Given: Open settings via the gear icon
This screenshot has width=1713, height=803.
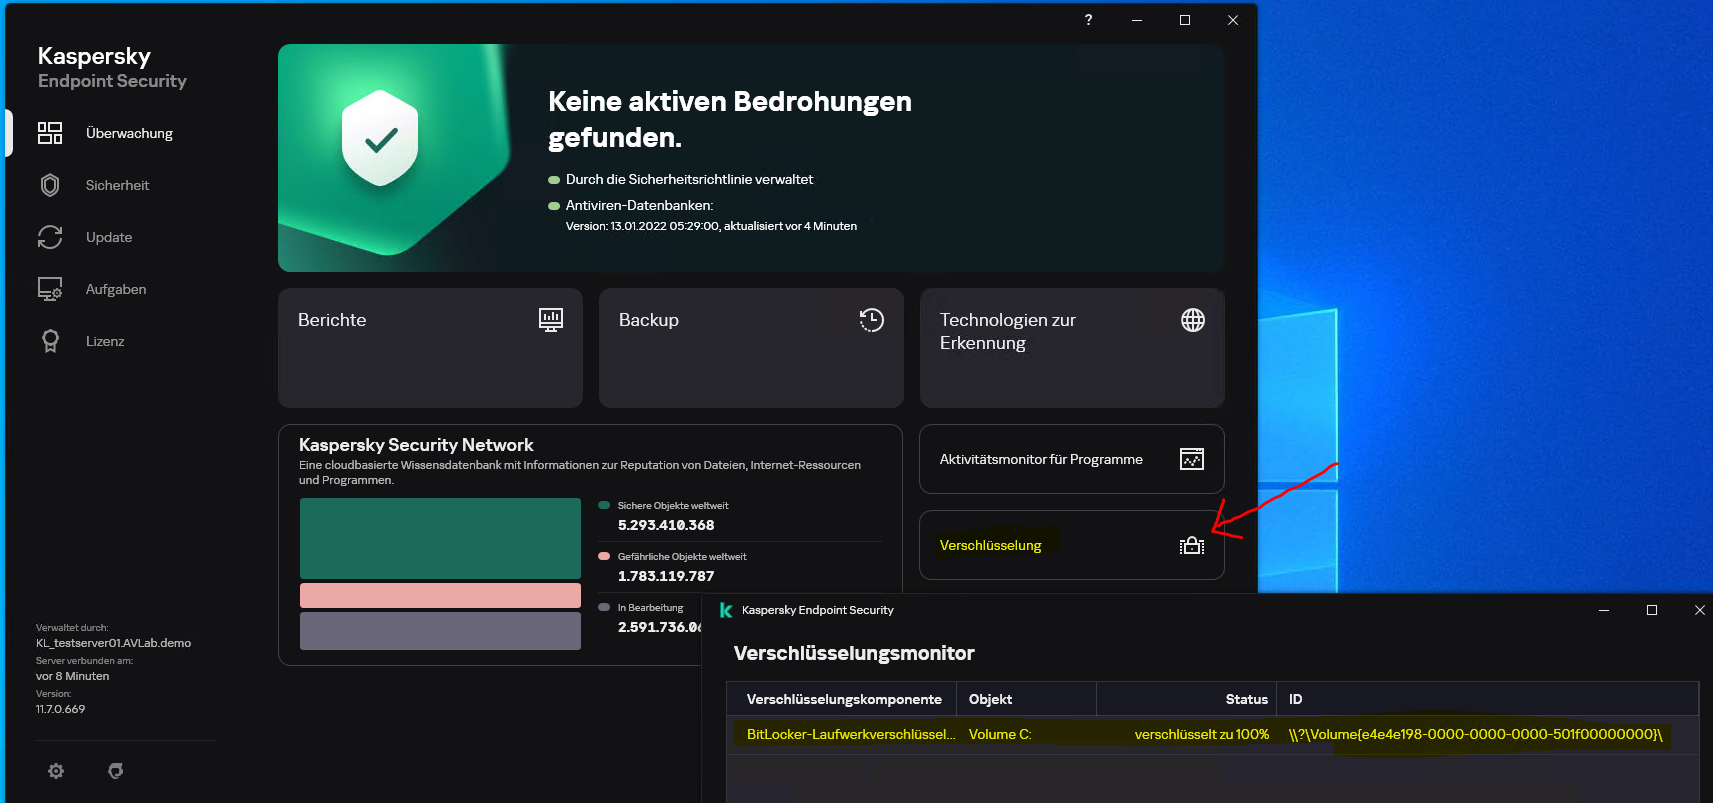Looking at the screenshot, I should point(56,771).
